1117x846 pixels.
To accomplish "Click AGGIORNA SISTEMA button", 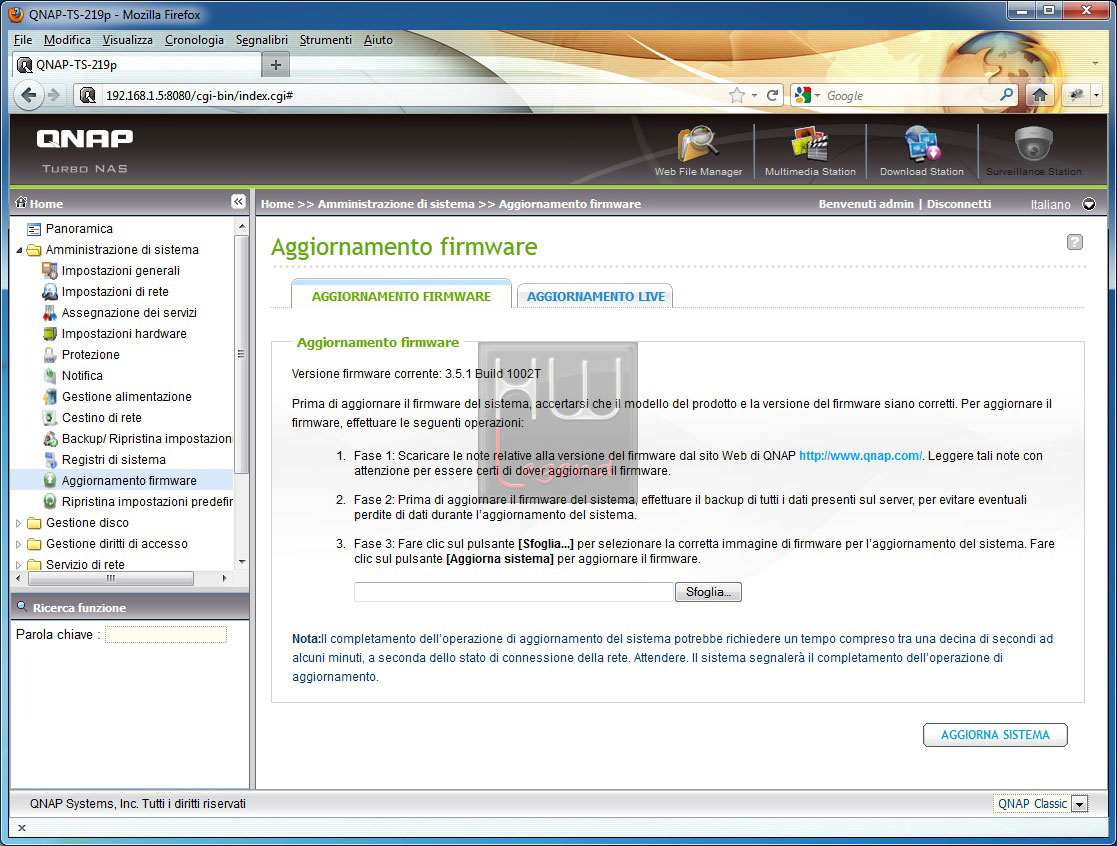I will (x=995, y=735).
